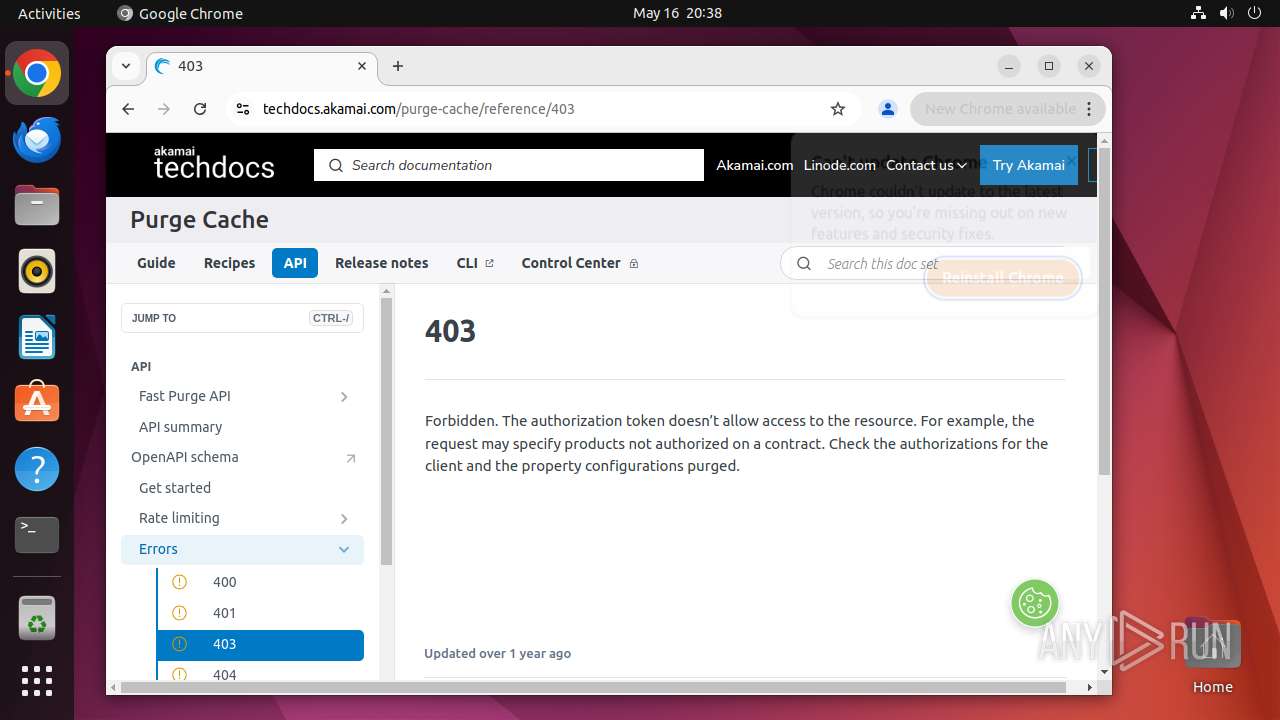Click the page vertical scrollbar

tap(1104, 310)
